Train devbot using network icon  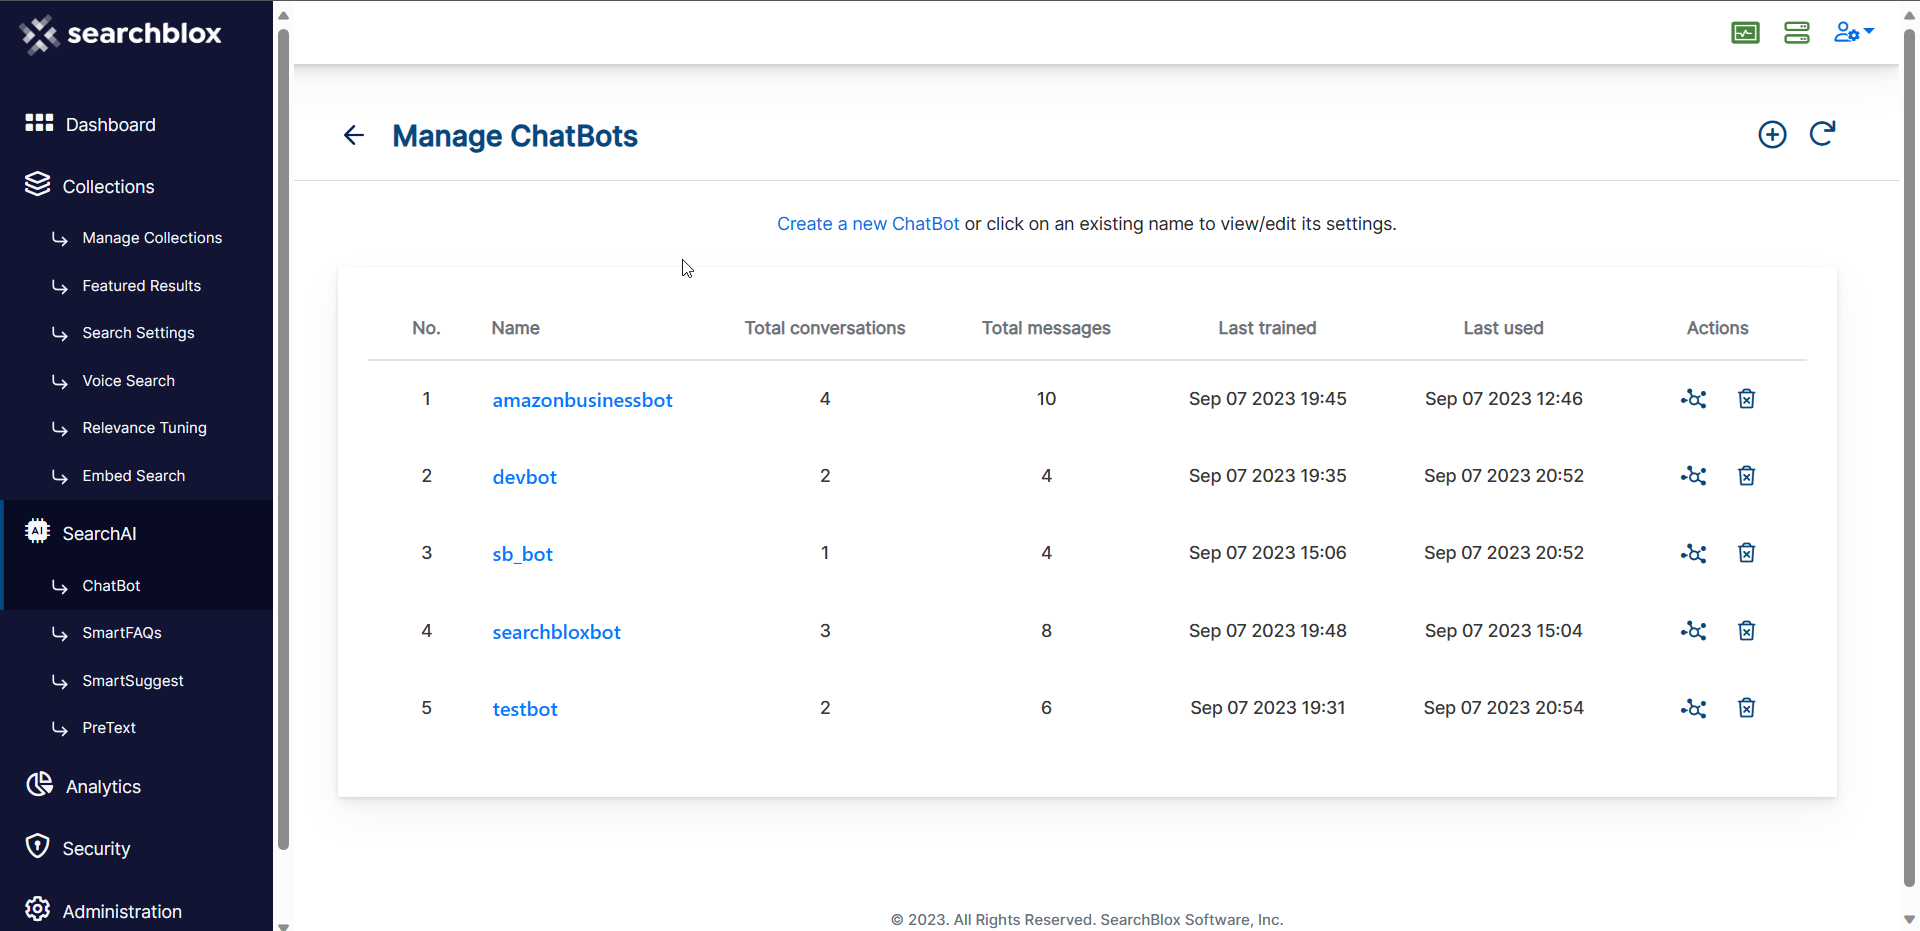tap(1693, 476)
